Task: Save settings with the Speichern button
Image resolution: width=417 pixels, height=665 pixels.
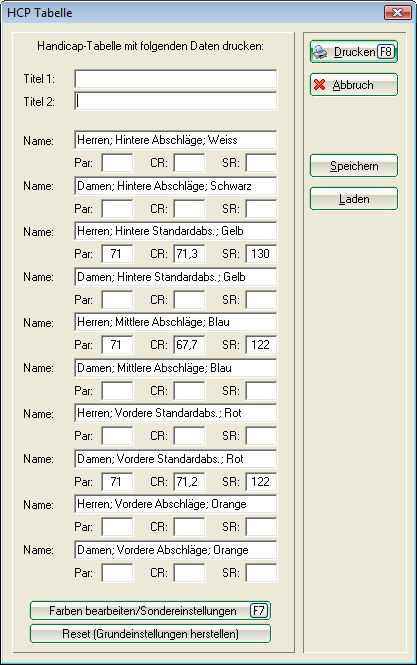Action: pos(354,166)
